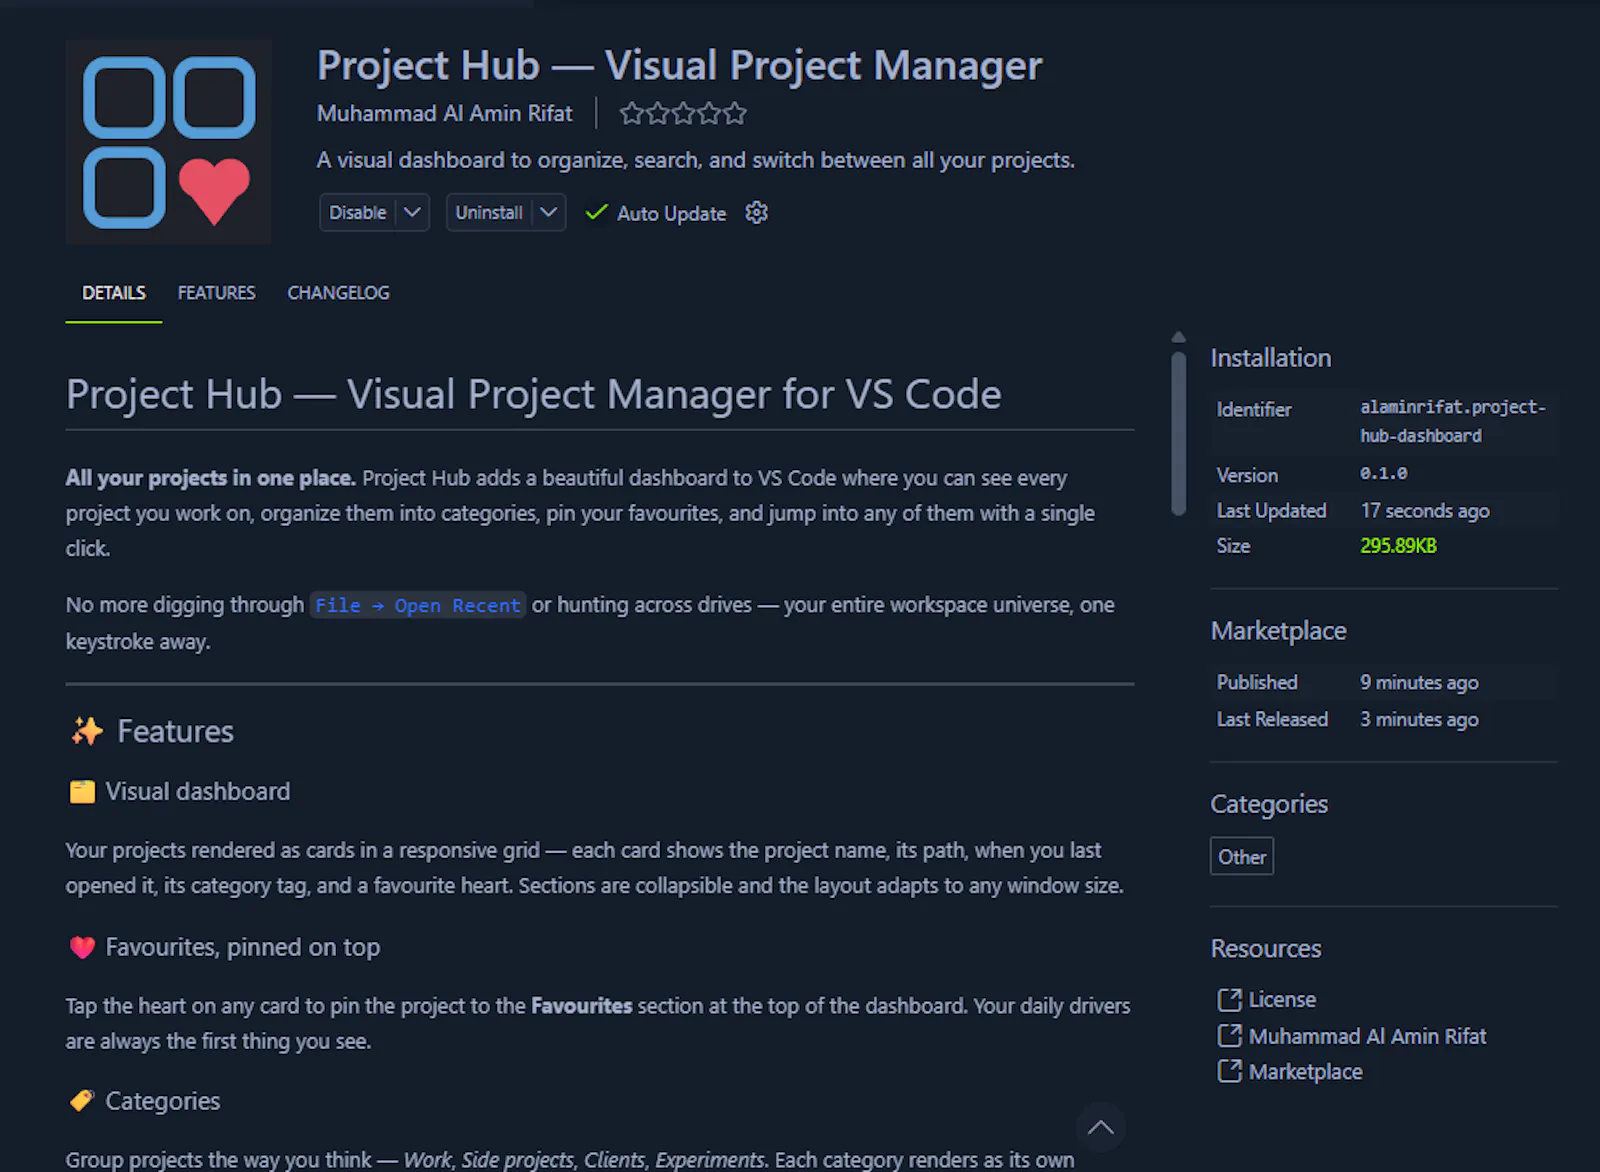
Task: Open the Marketplace resource link
Action: 1305,1071
